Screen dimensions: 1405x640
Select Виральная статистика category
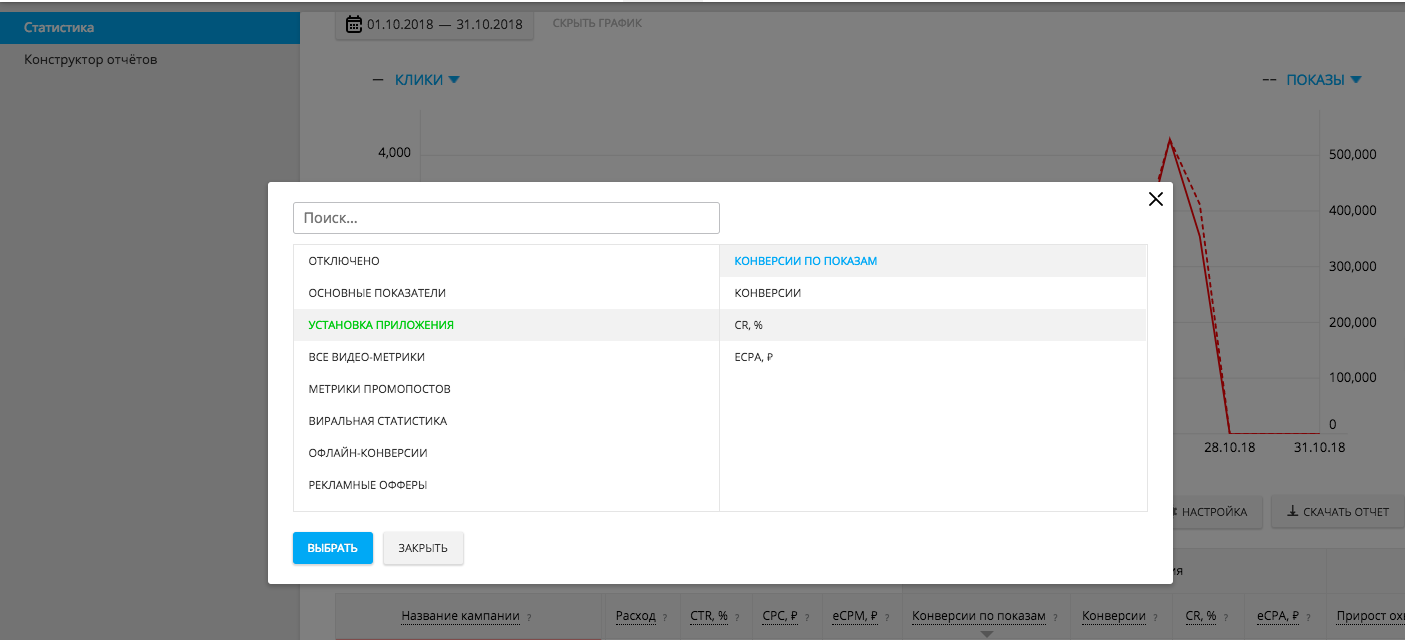click(x=377, y=421)
